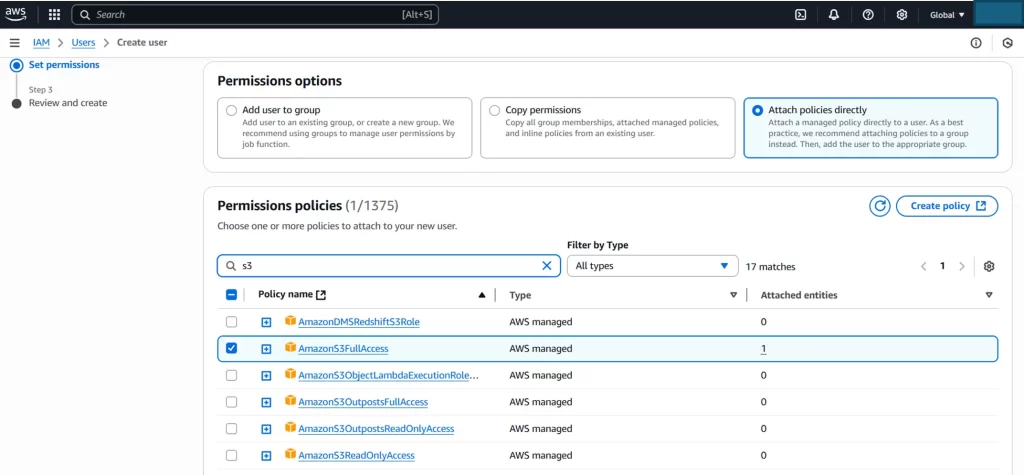The width and height of the screenshot is (1024, 475).
Task: Open the AmazonS3ReadOnlyAccess policy link
Action: pos(357,455)
